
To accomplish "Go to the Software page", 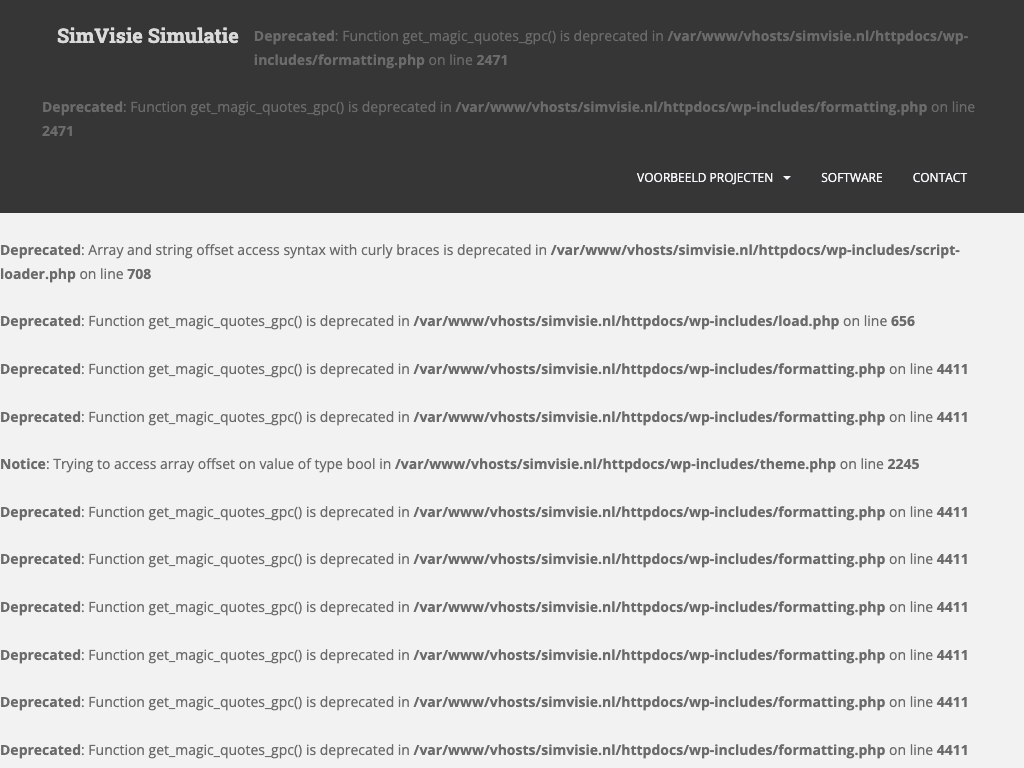I will tap(851, 178).
